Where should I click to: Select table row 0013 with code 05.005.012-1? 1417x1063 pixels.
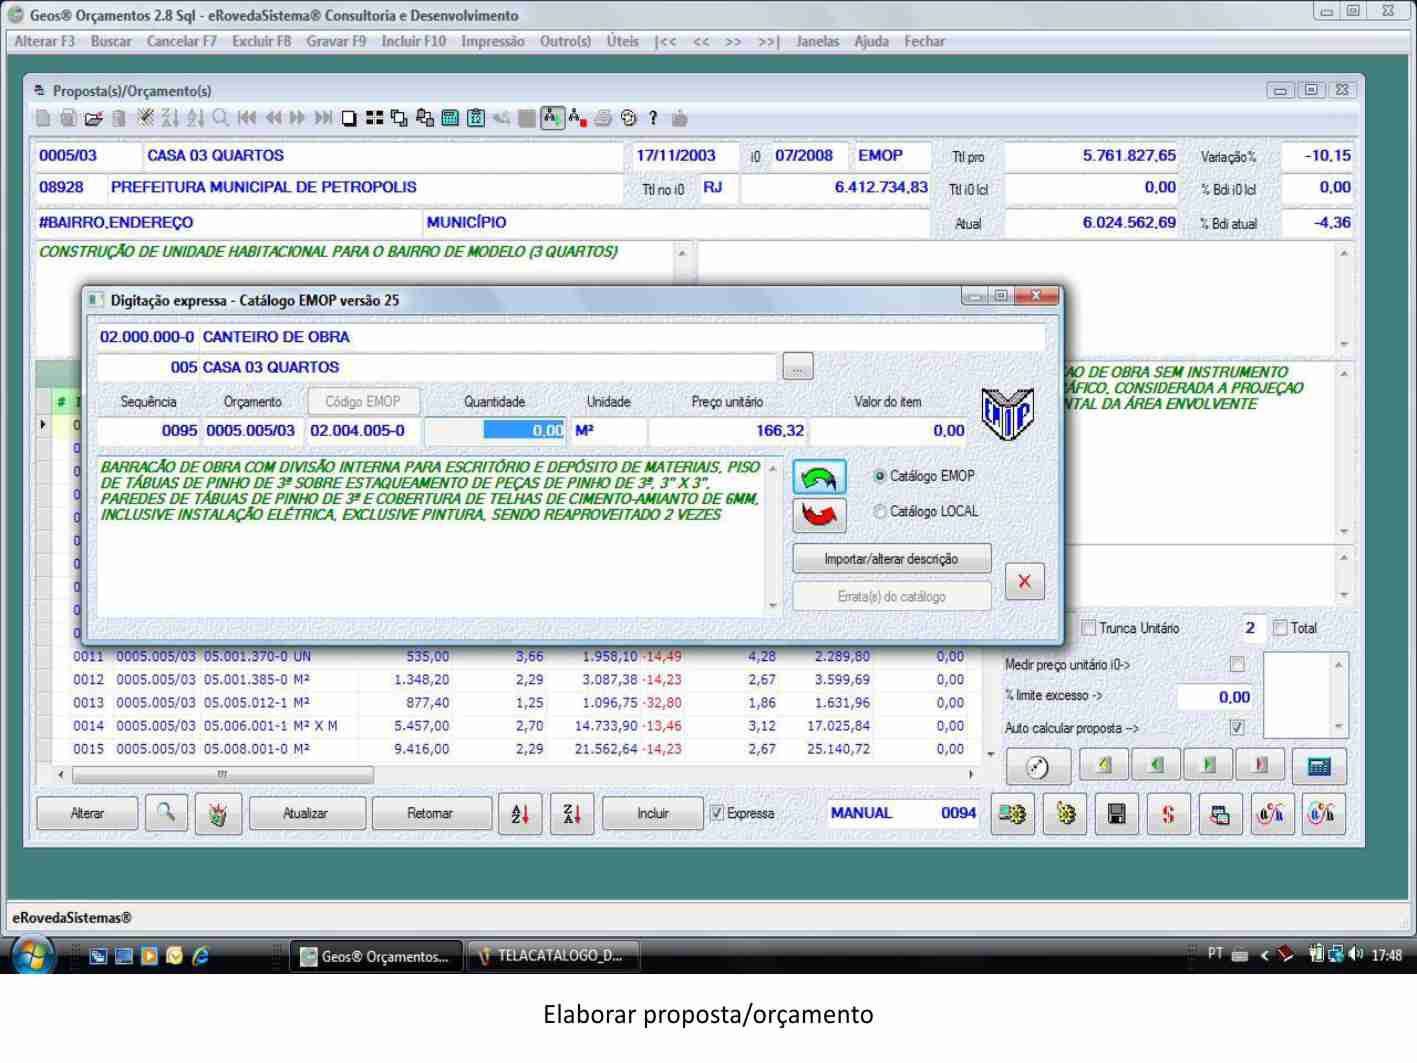(518, 703)
